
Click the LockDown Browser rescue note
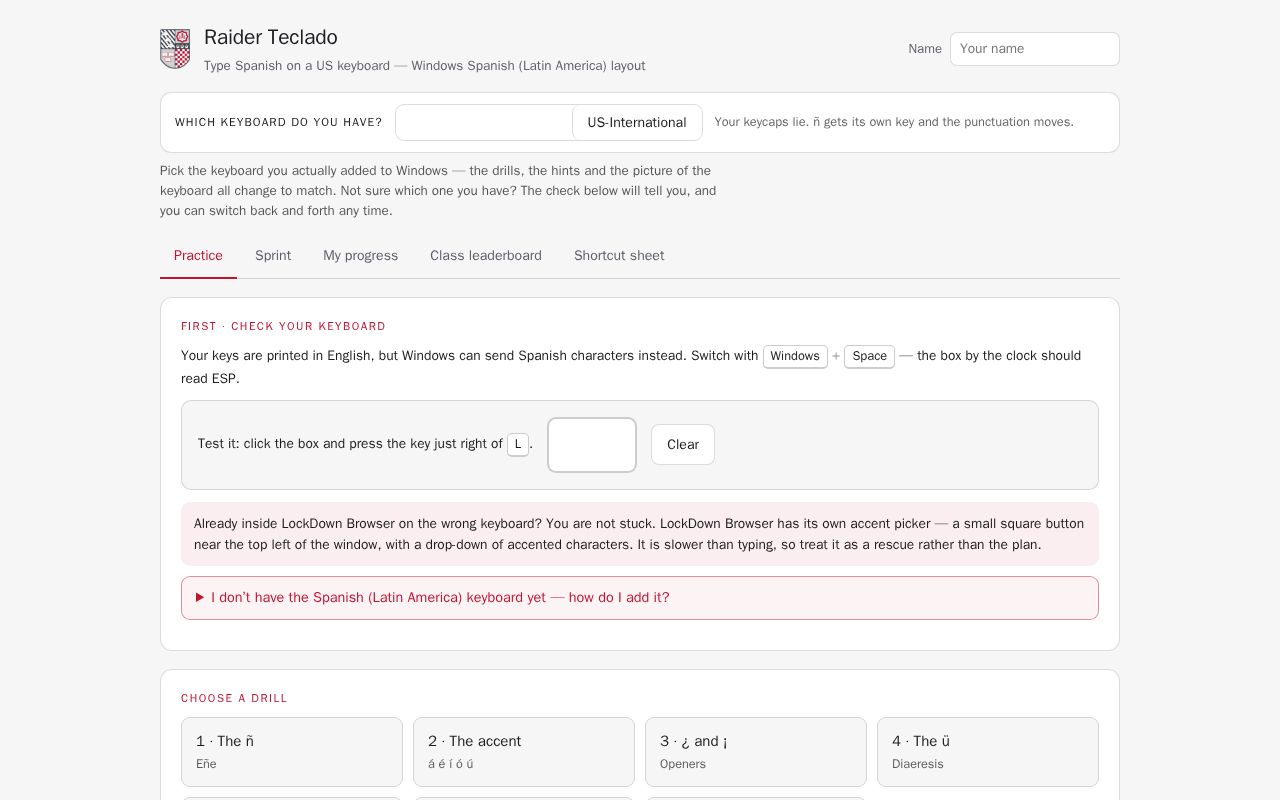640,534
